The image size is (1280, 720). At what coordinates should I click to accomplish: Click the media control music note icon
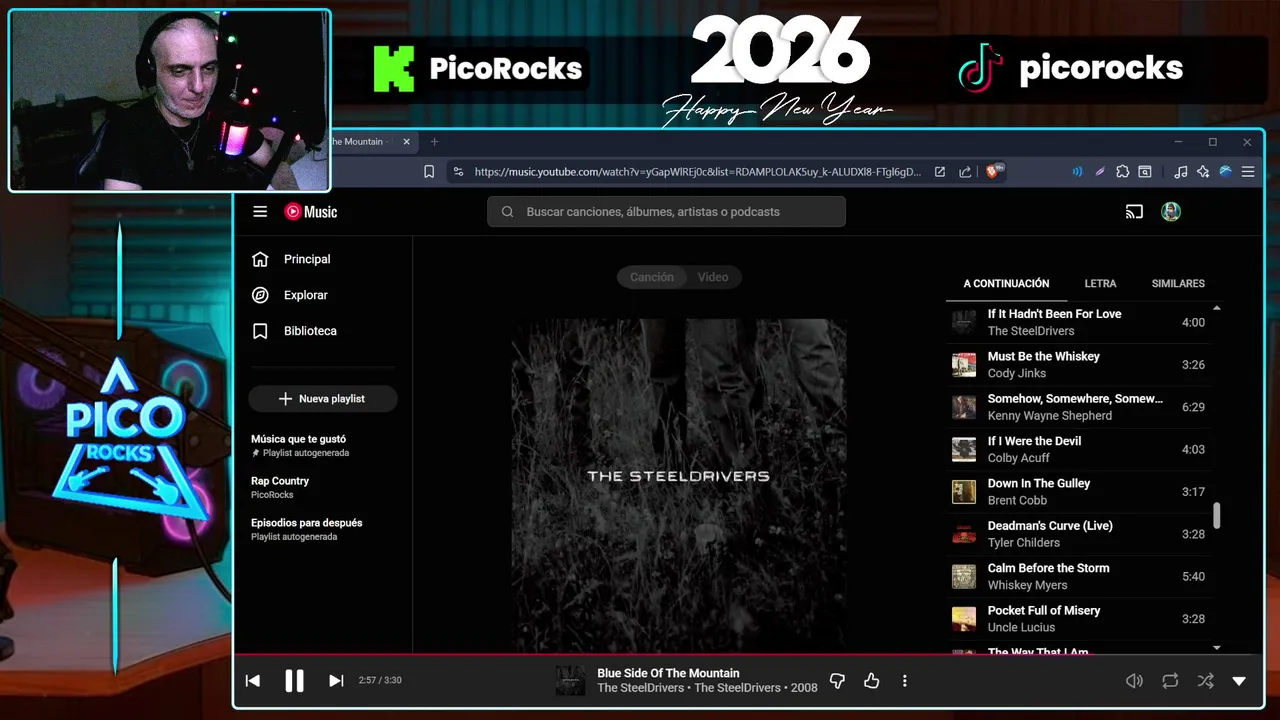pos(1181,172)
